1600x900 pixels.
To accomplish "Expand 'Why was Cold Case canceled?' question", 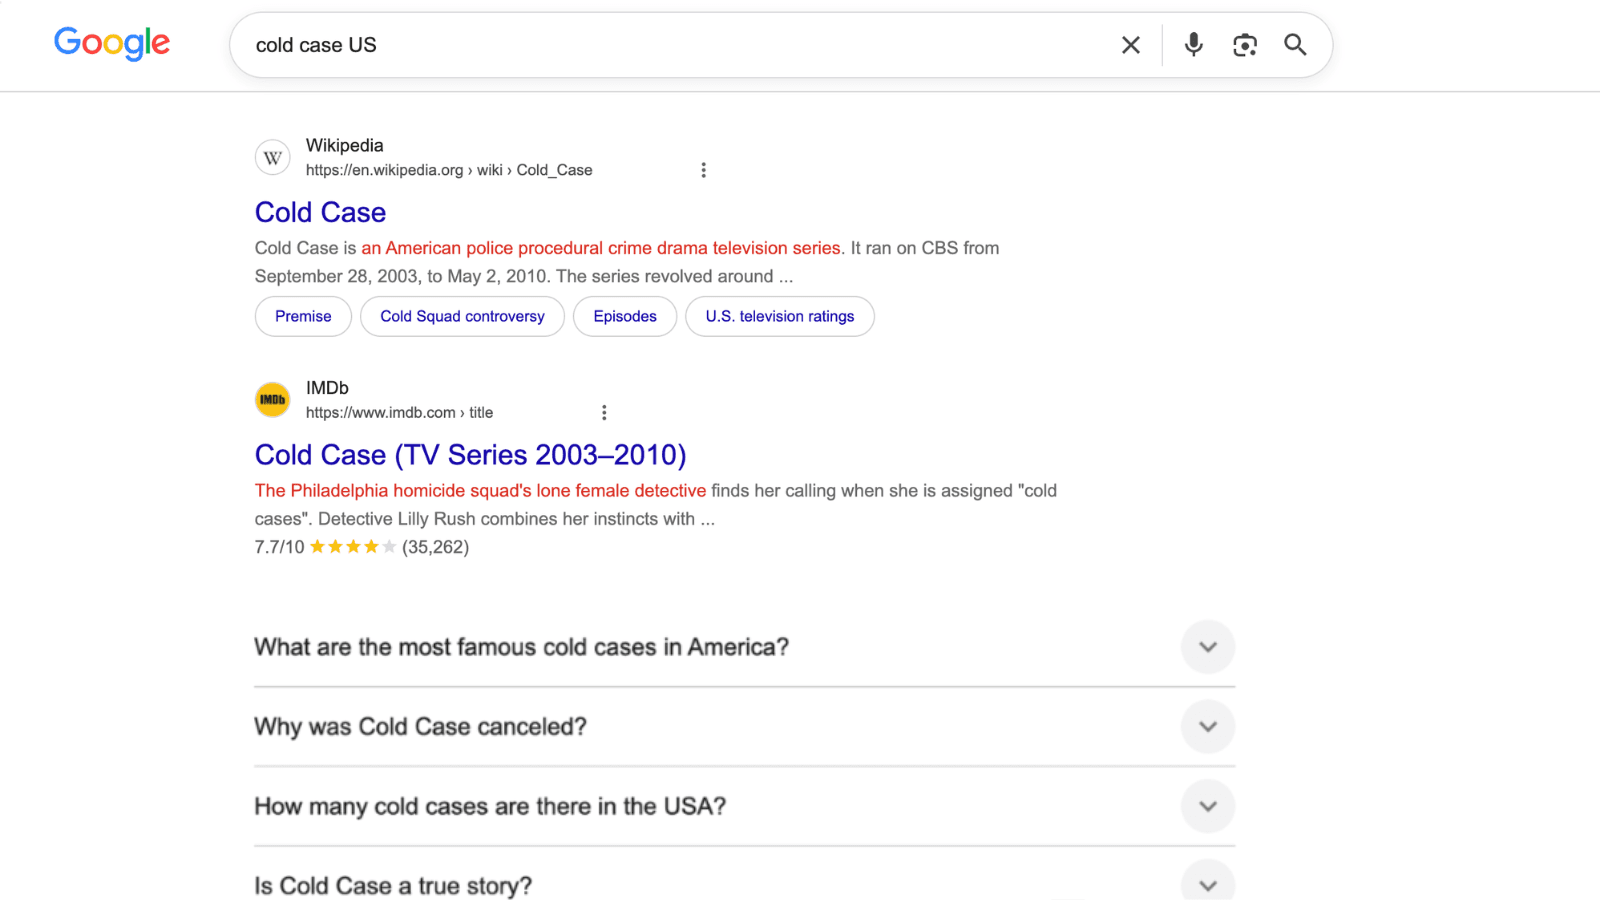I will (745, 727).
